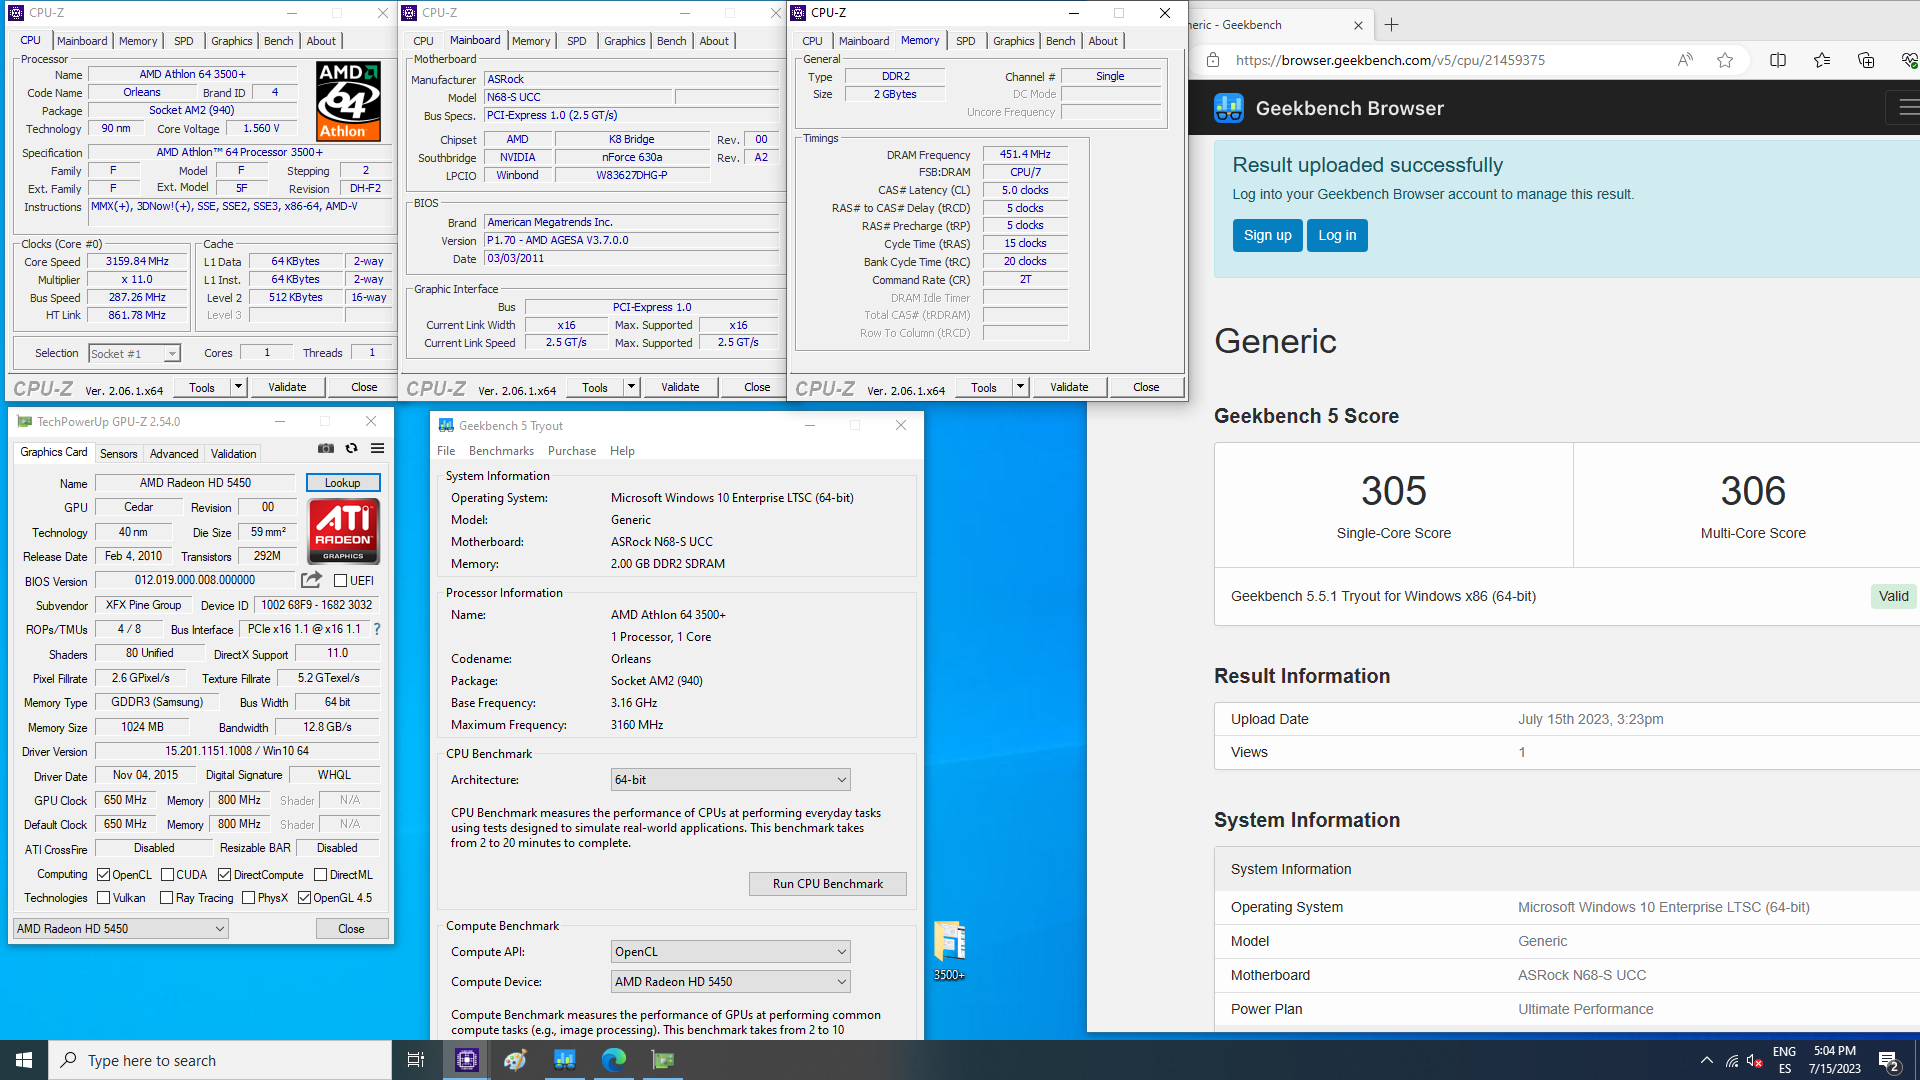Click BIOS version share/export icon

coord(312,580)
